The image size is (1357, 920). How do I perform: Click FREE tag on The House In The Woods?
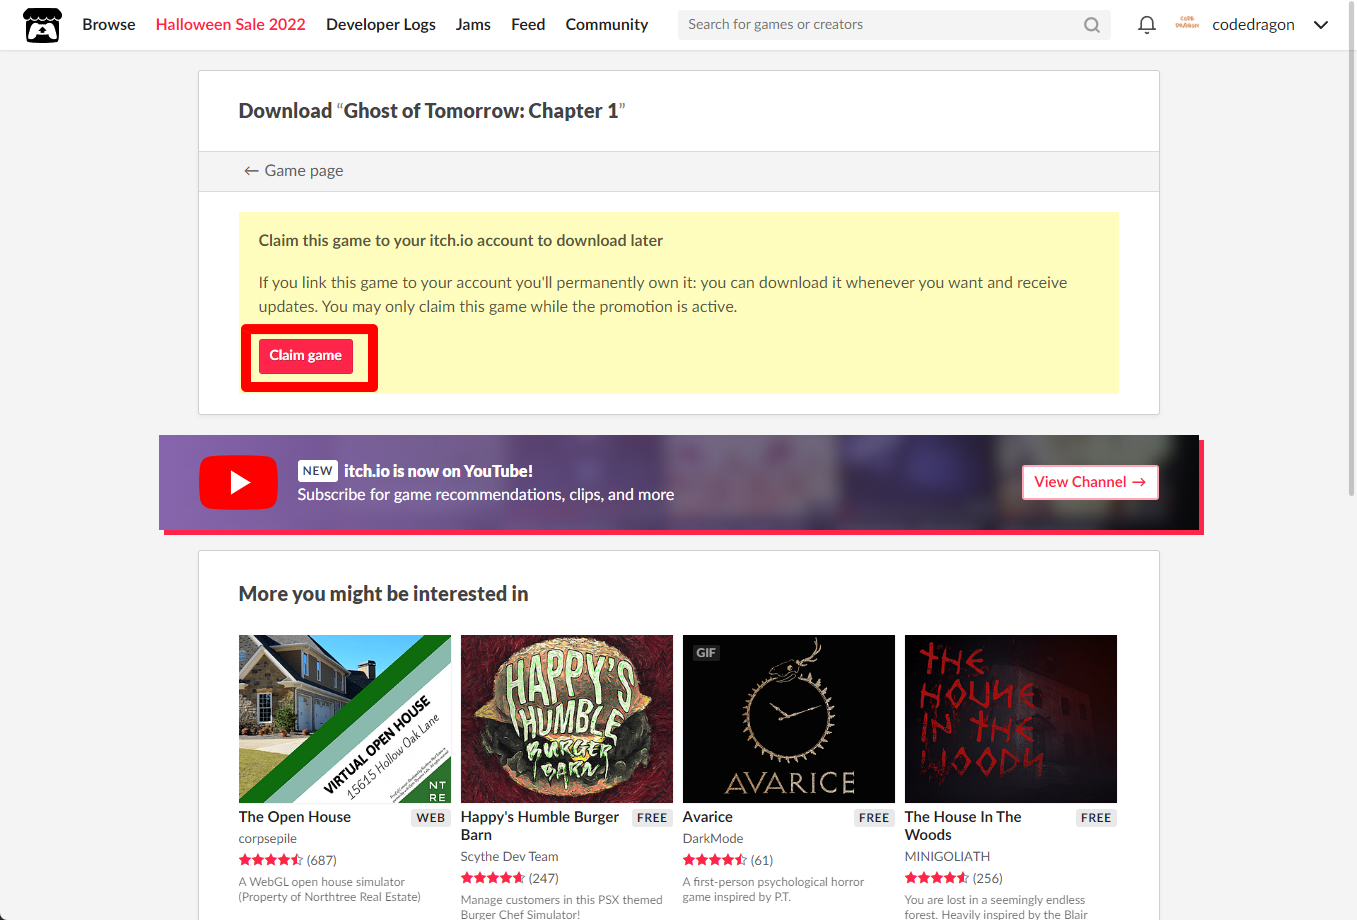click(x=1096, y=818)
